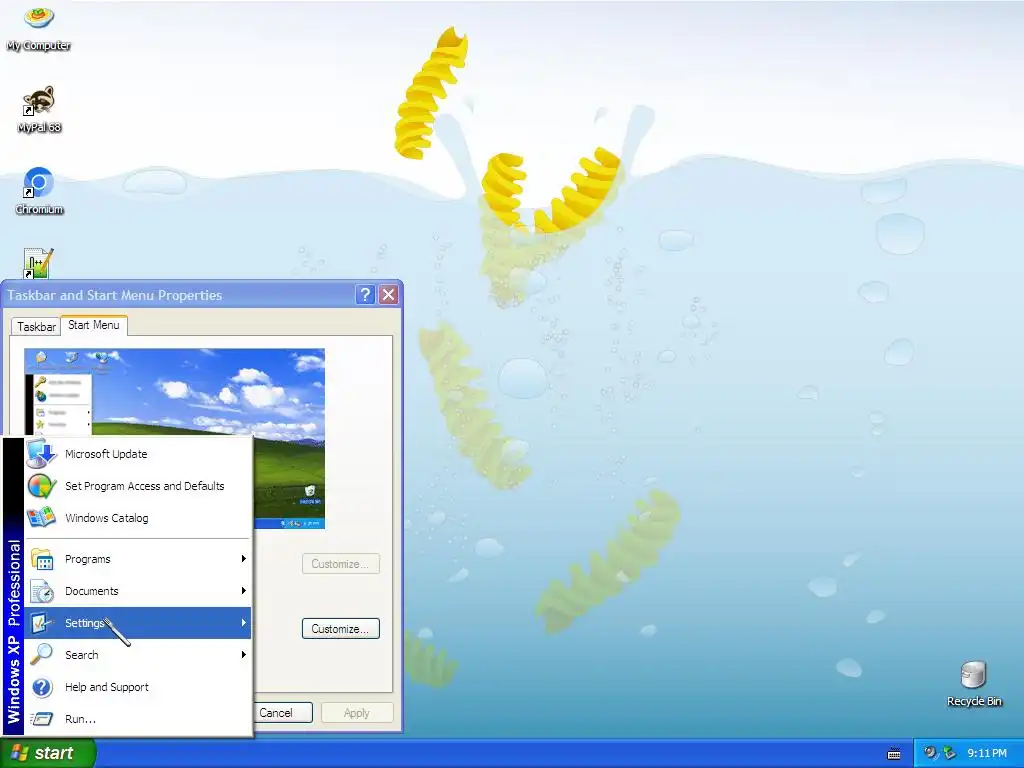Choose Microsoft Update from the Start menu

pos(138,454)
